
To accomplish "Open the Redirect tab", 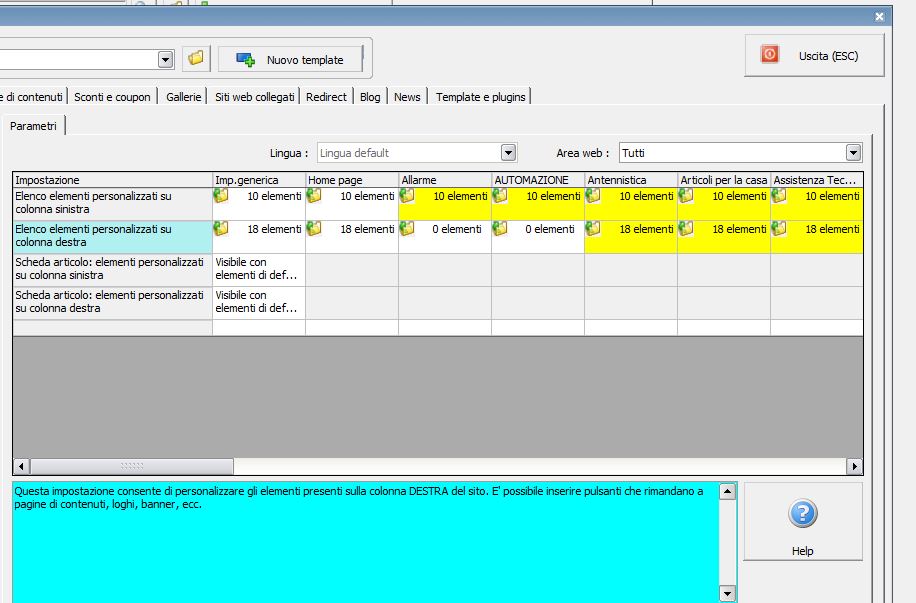I will 326,97.
